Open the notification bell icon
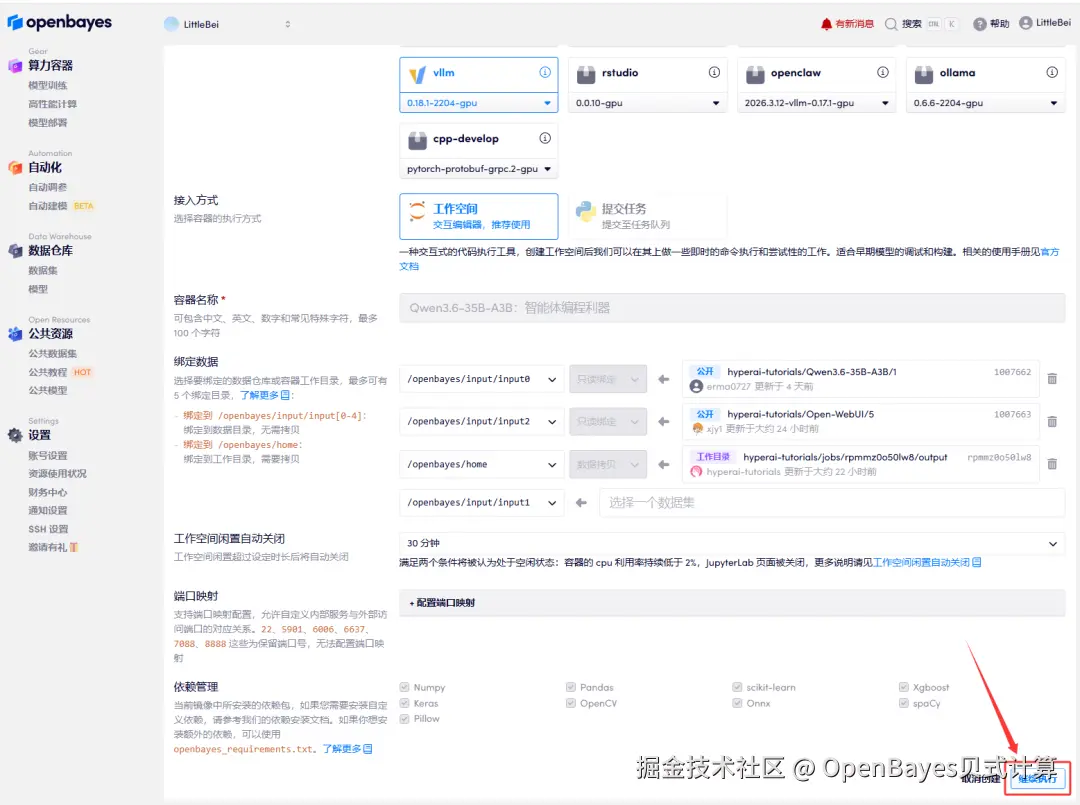 coord(827,24)
